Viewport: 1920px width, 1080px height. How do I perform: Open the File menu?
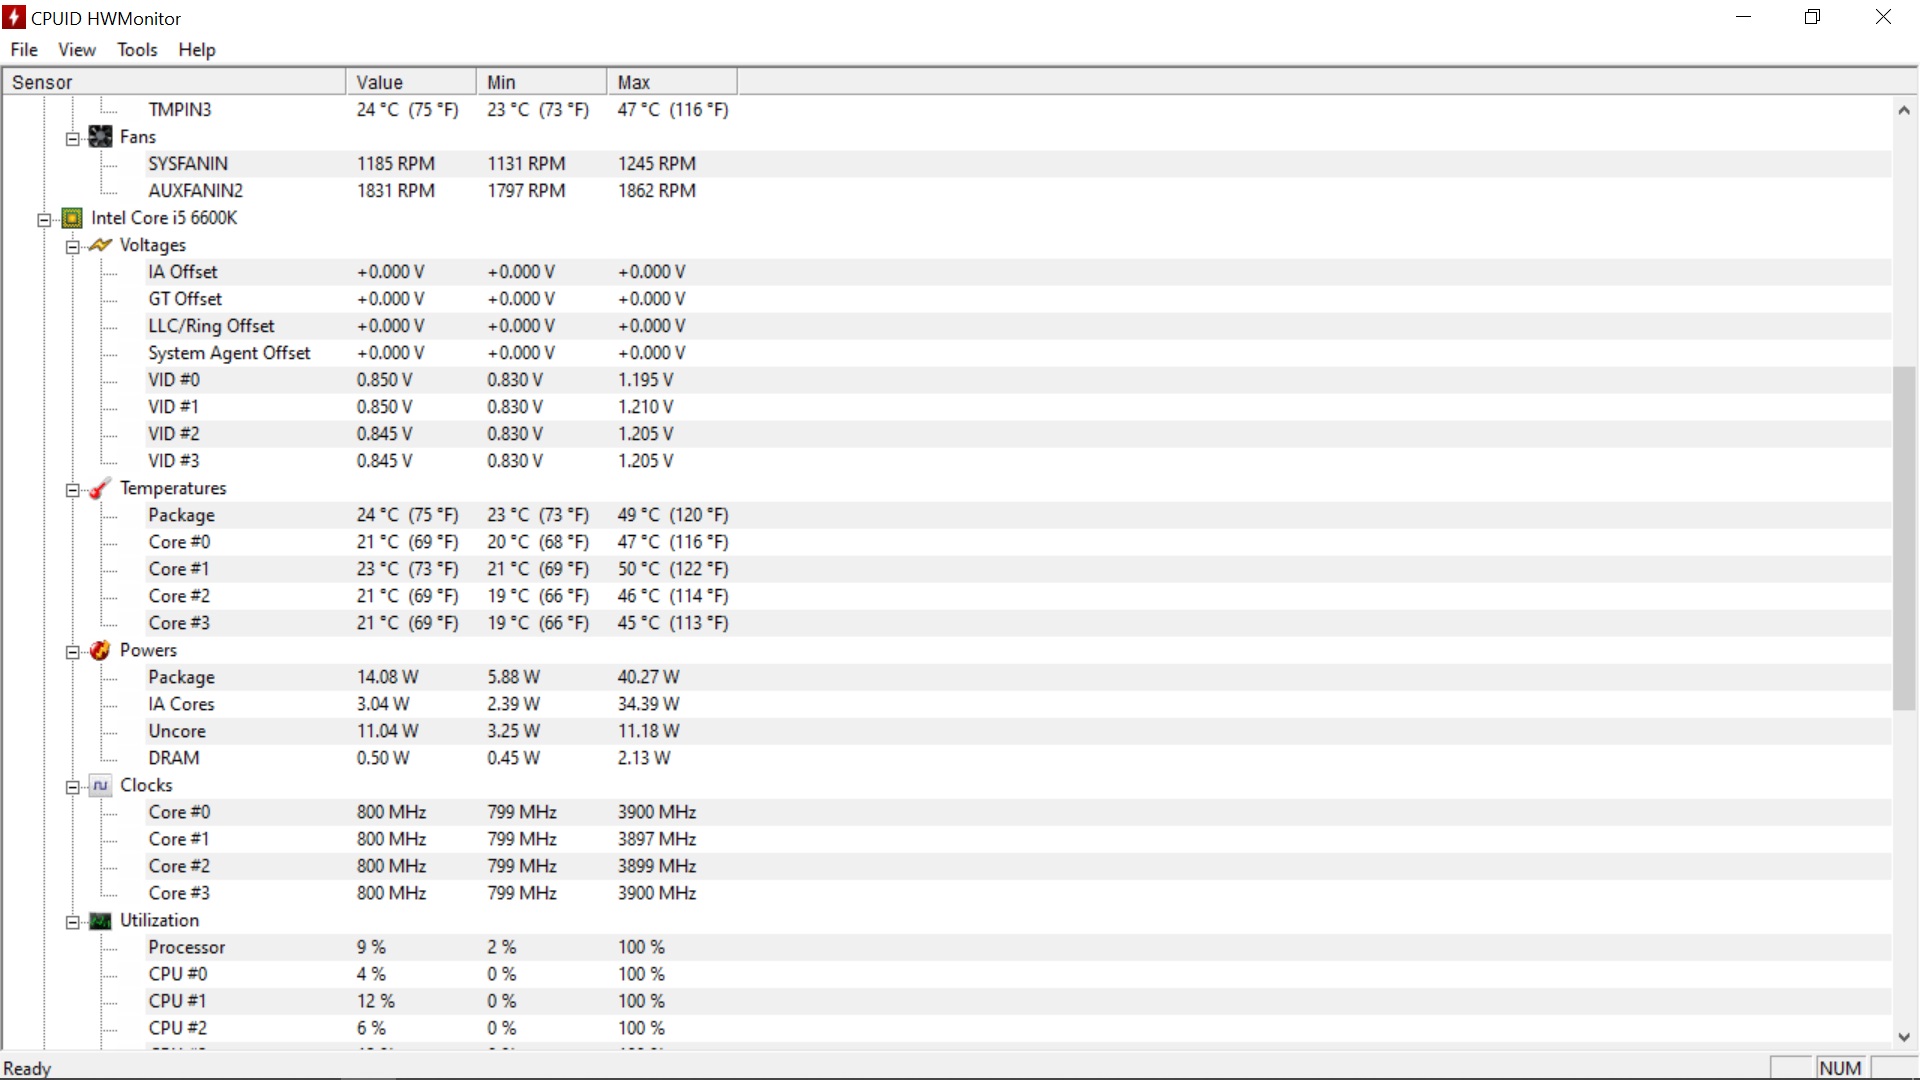coord(24,50)
